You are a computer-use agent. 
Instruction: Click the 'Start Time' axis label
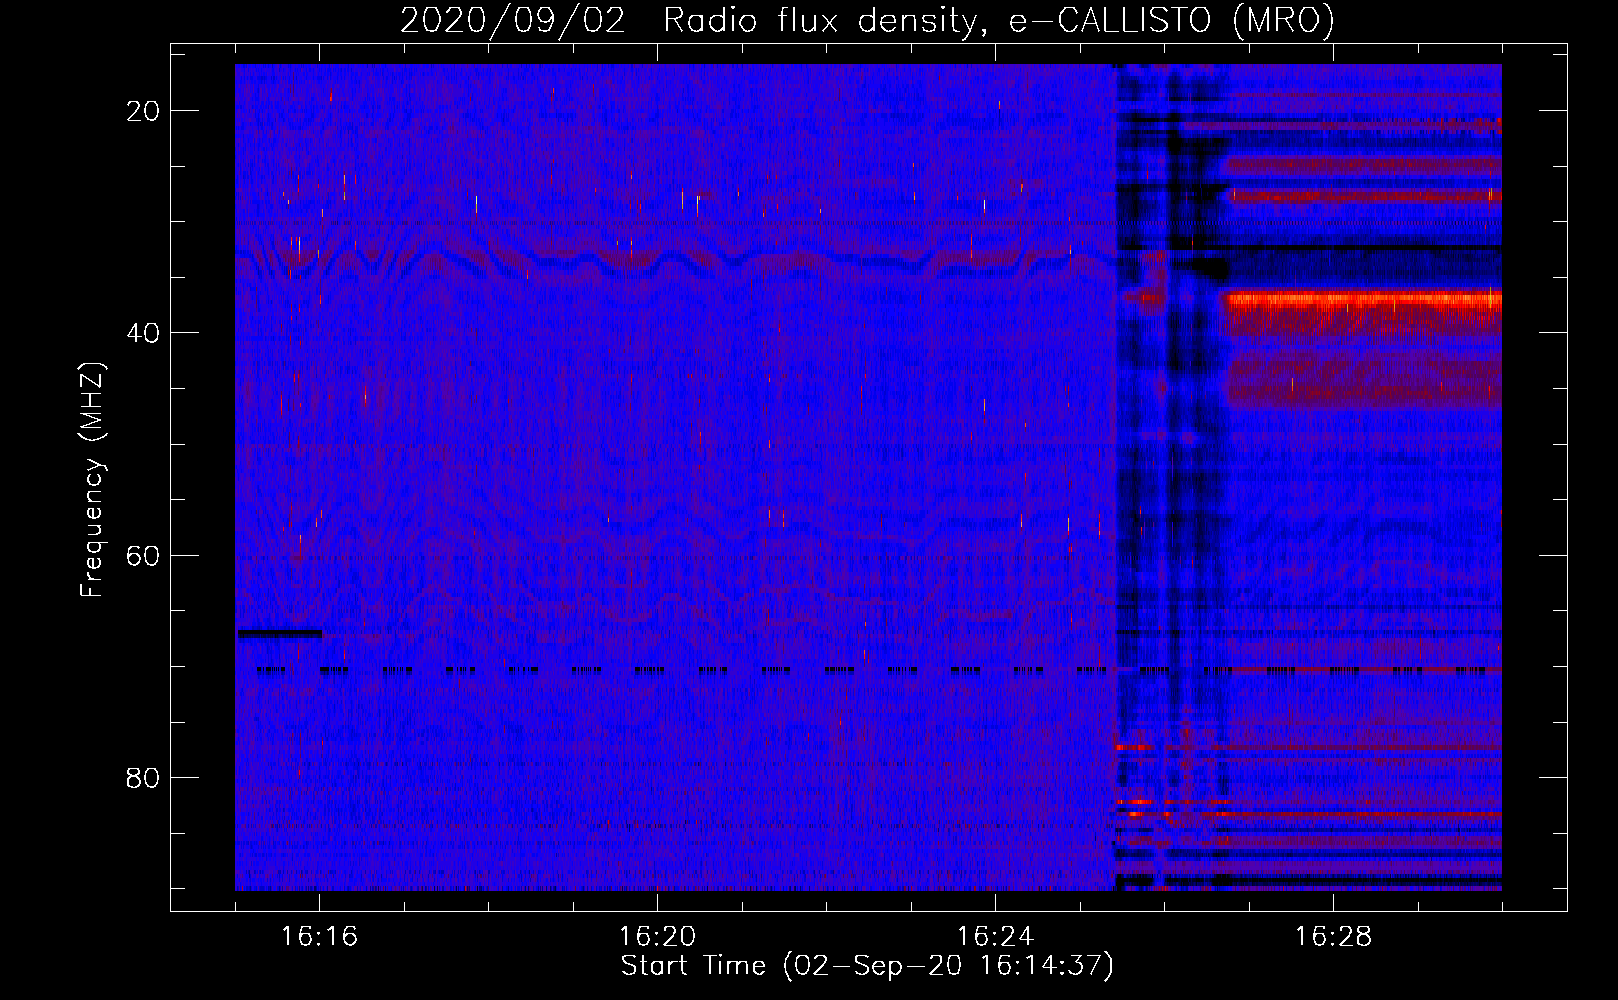(x=867, y=966)
